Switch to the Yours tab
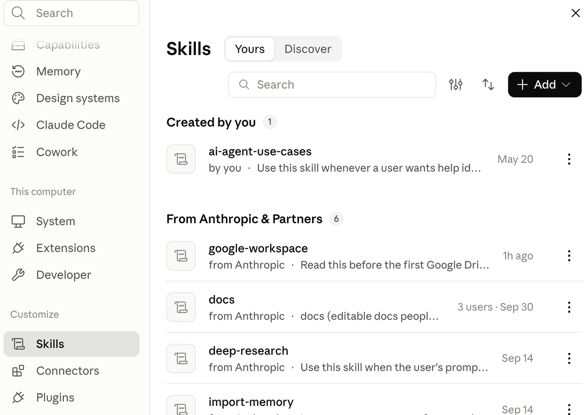Image resolution: width=585 pixels, height=415 pixels. point(250,49)
